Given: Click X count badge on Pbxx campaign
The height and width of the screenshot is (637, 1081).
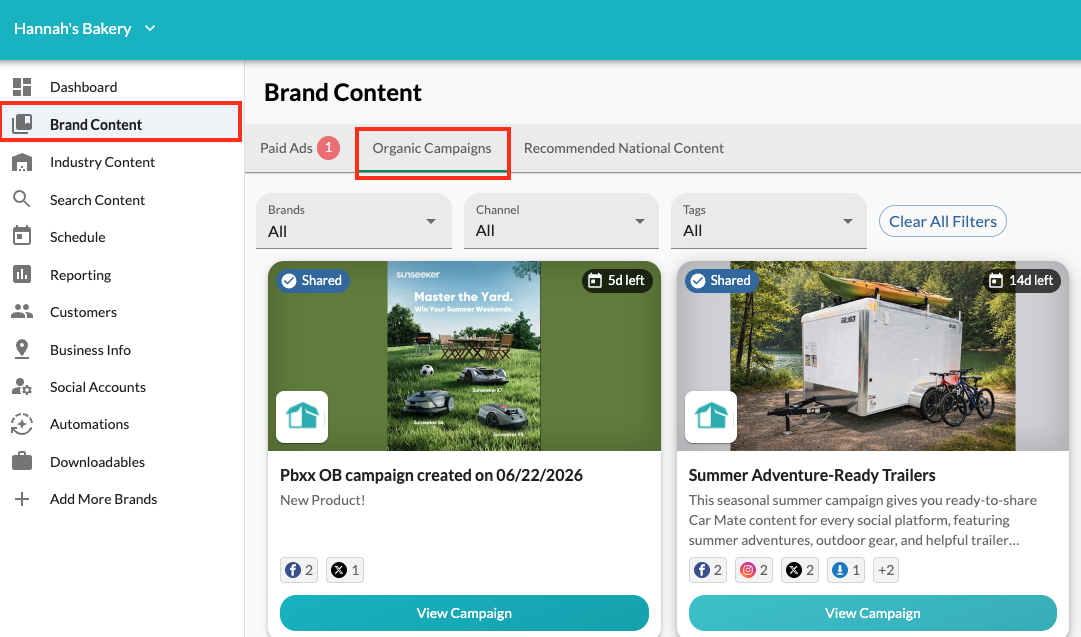Looking at the screenshot, I should click(x=345, y=570).
